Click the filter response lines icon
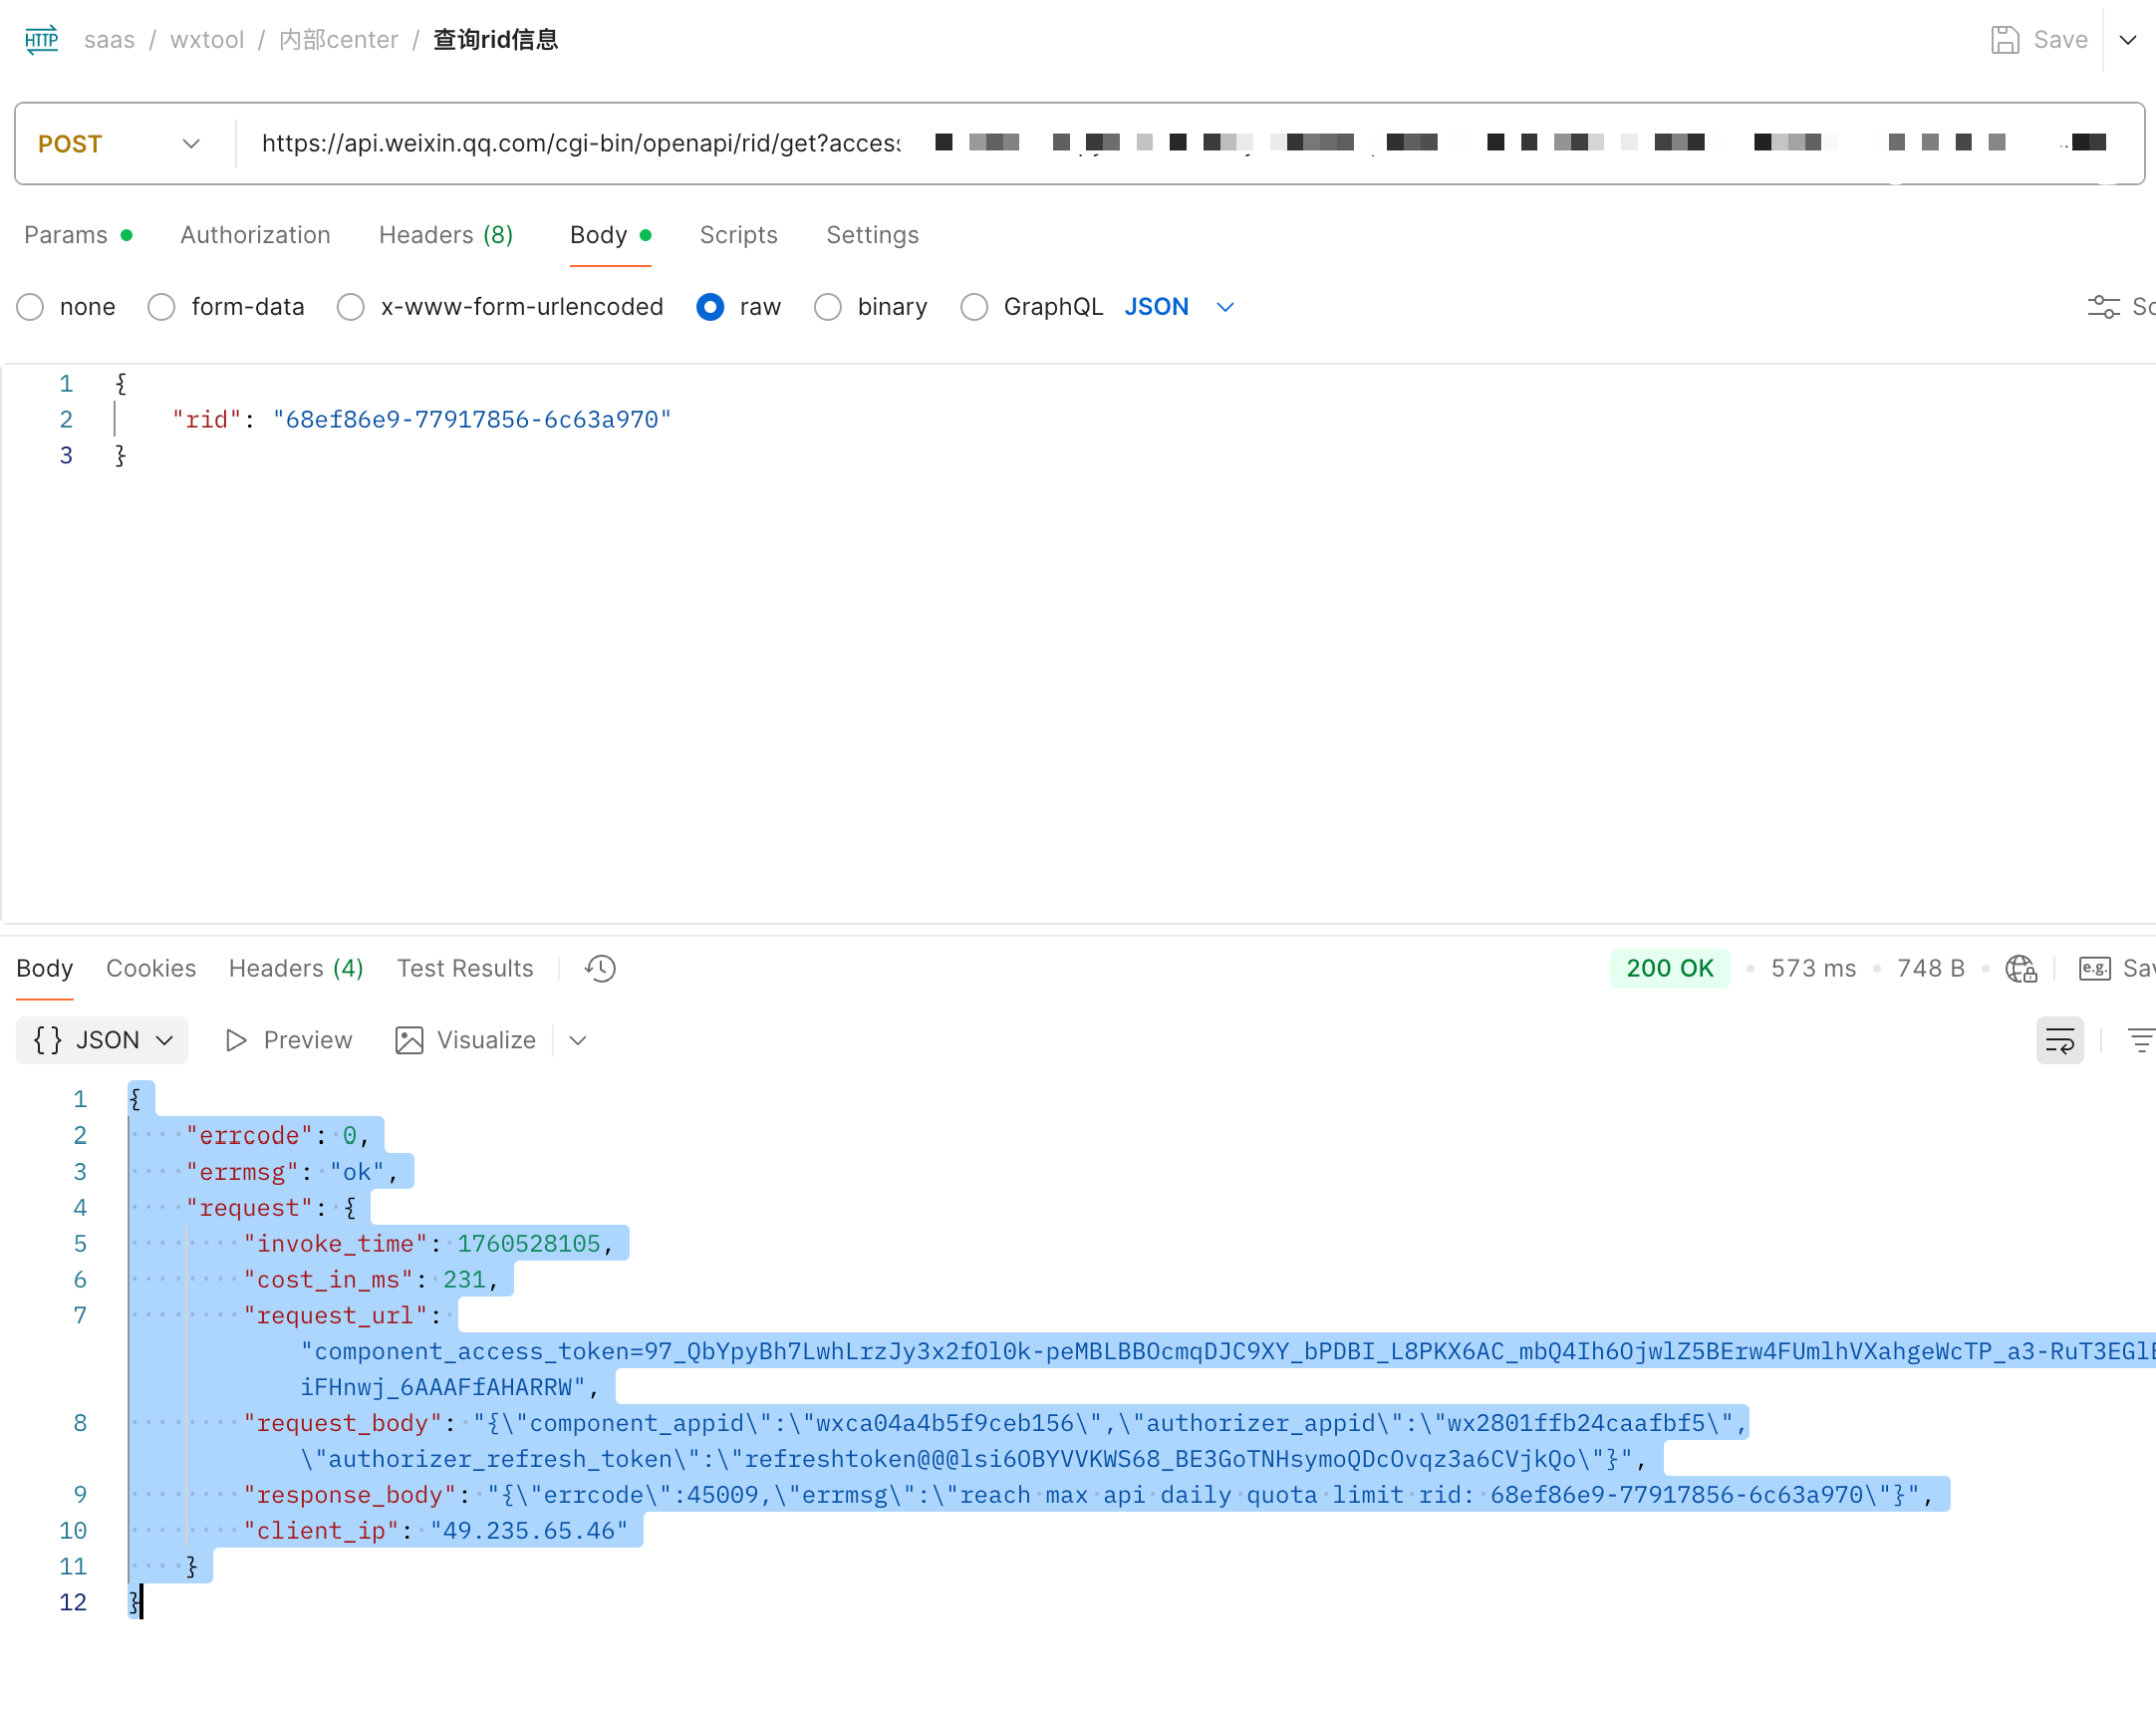Image resolution: width=2156 pixels, height=1720 pixels. point(2140,1040)
